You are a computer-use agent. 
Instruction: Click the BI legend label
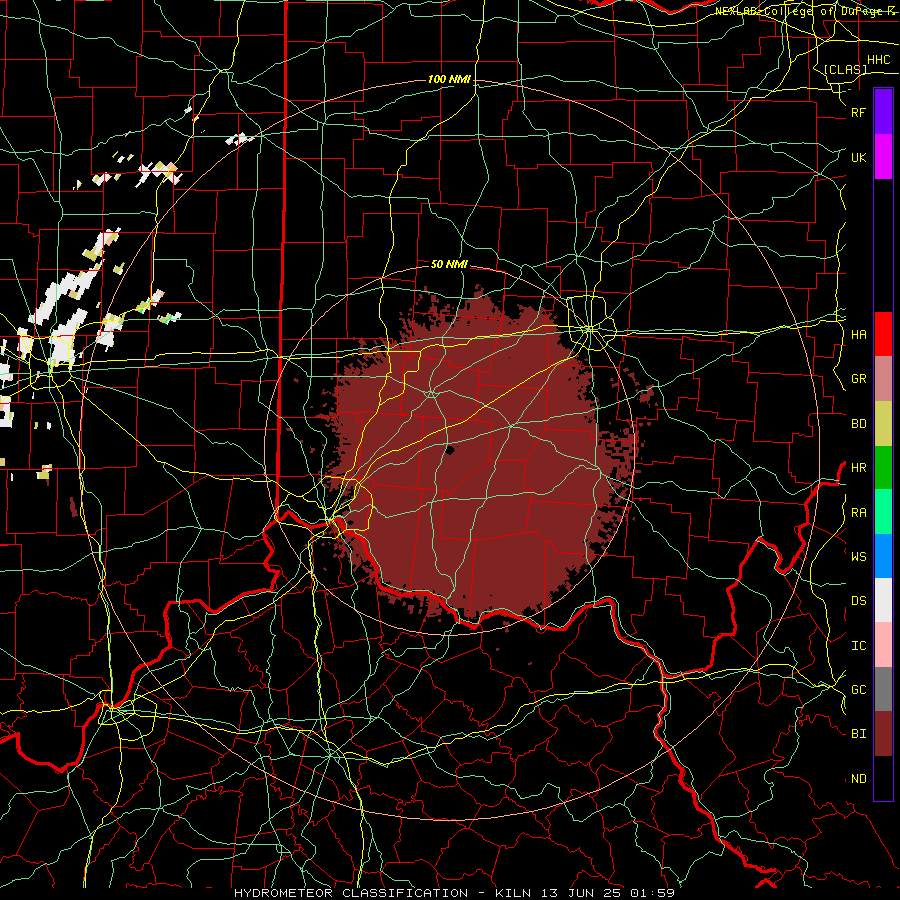(x=858, y=734)
